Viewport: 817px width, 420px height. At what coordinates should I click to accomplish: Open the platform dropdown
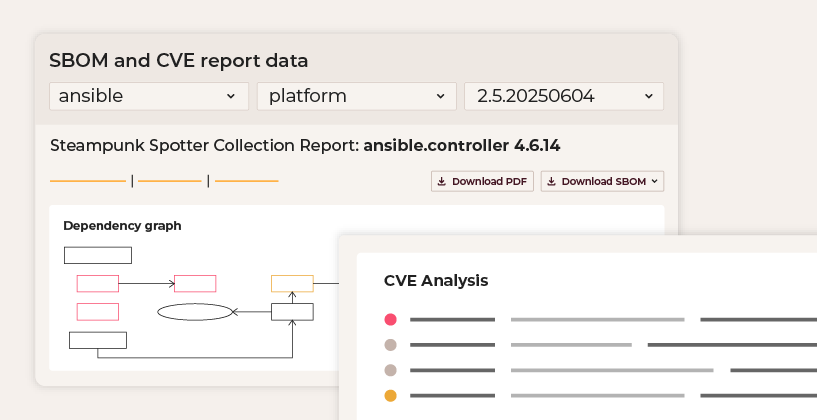point(356,96)
